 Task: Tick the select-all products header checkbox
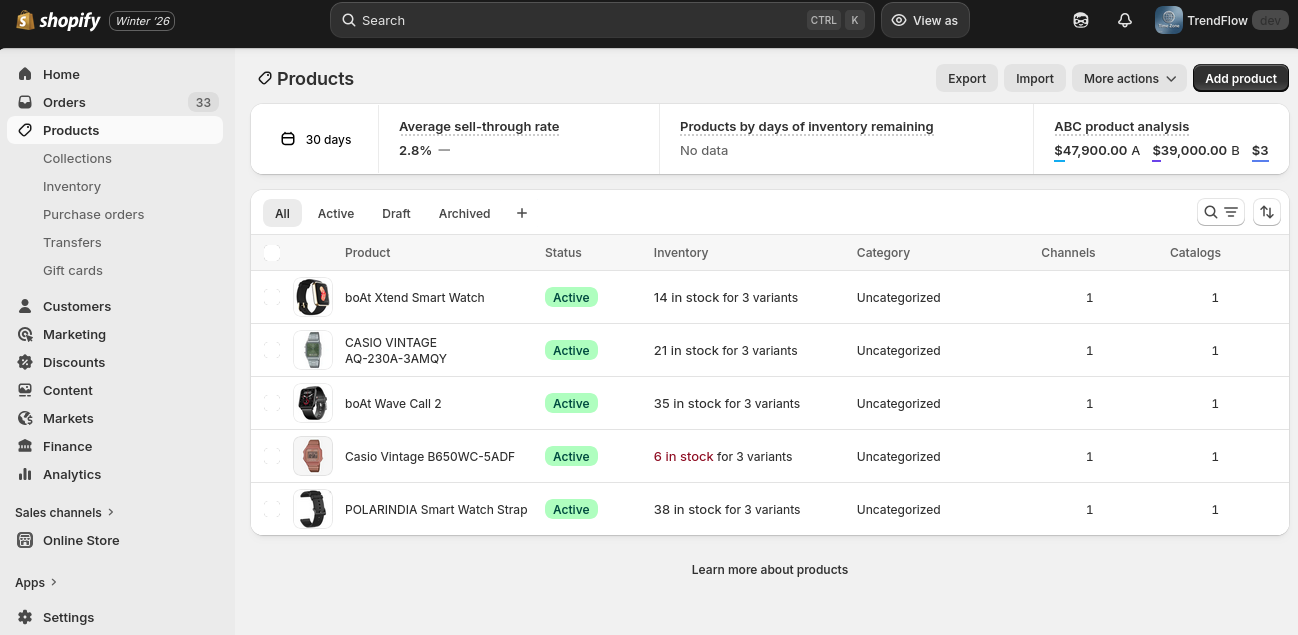pos(272,253)
